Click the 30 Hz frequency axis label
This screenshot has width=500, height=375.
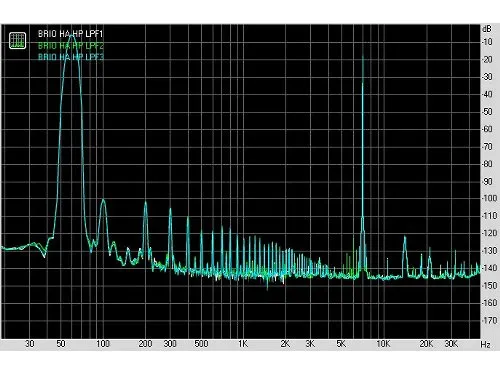tap(30, 344)
